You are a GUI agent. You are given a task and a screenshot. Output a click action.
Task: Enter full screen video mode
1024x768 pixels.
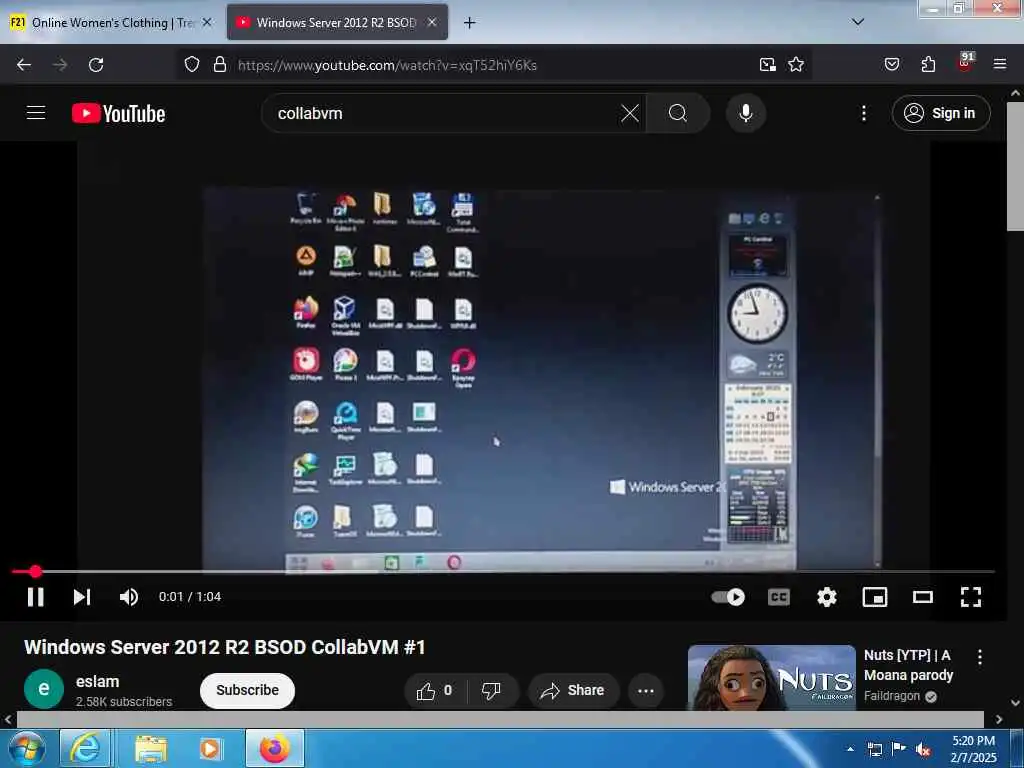click(970, 597)
